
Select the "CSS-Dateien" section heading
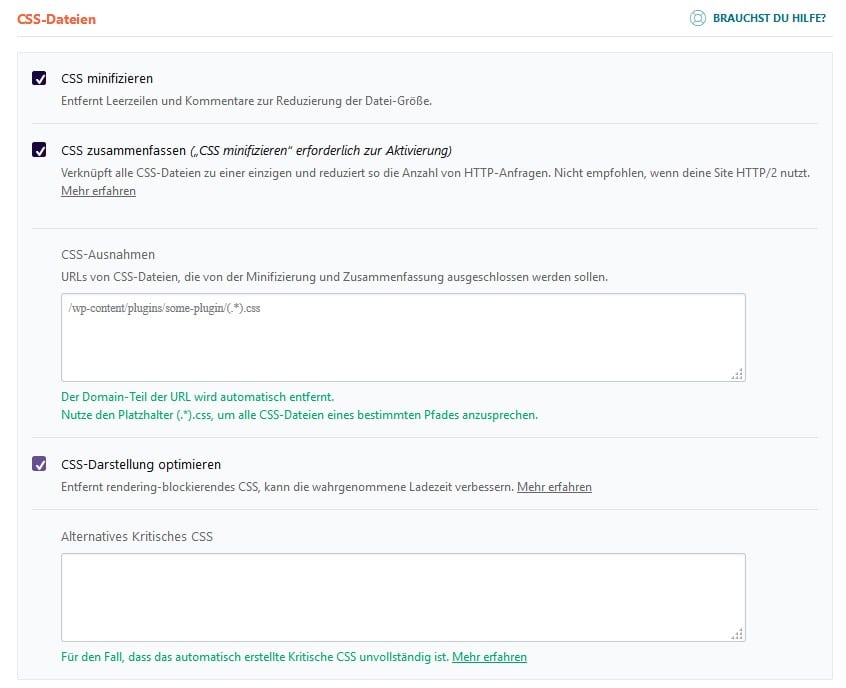point(57,18)
